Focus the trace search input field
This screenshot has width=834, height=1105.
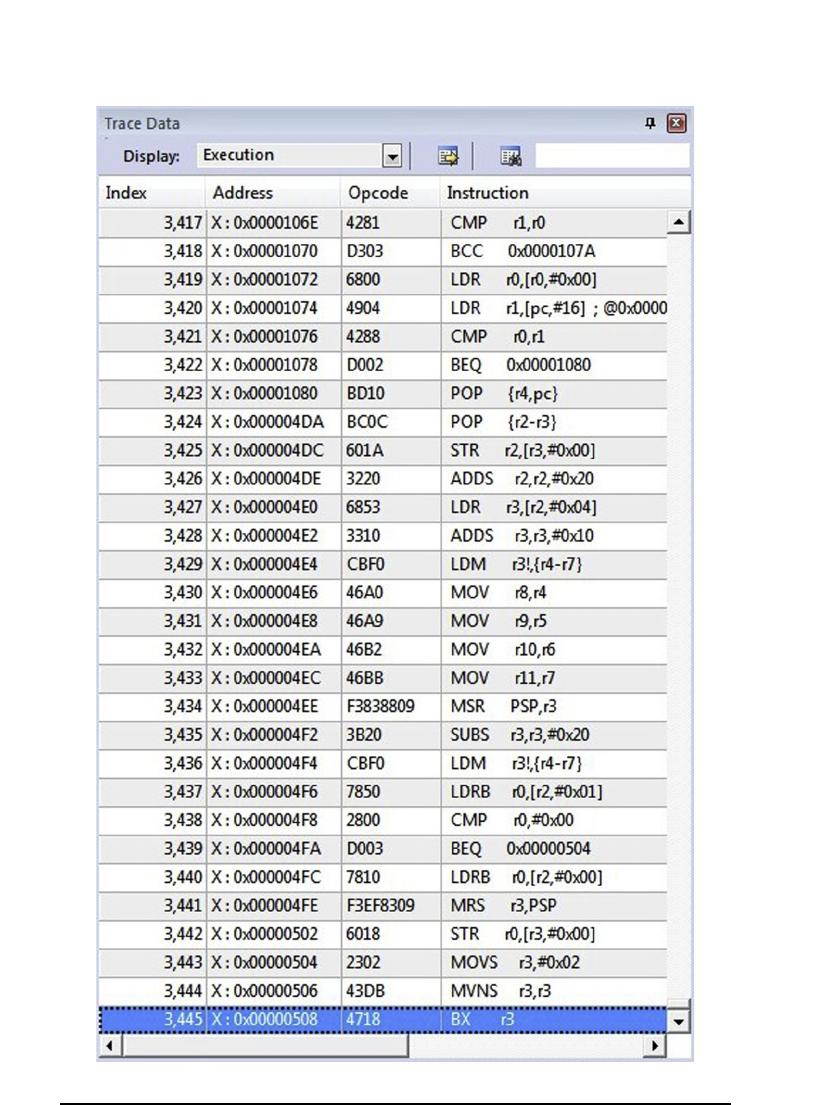click(x=612, y=156)
